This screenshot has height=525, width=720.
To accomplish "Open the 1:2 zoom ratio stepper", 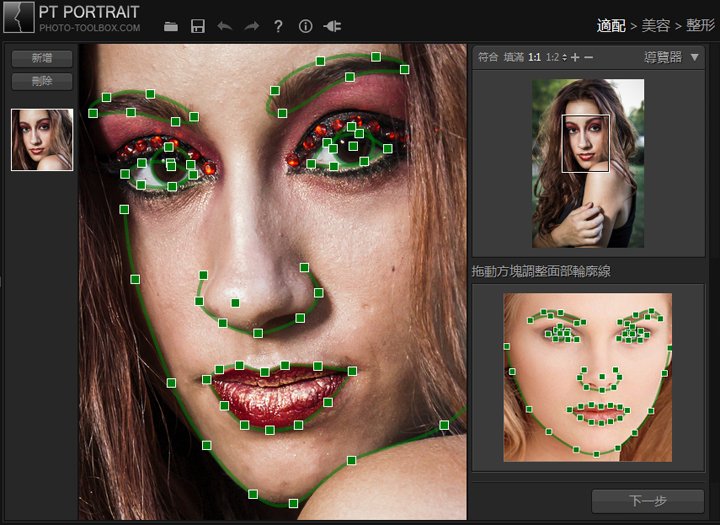I will pyautogui.click(x=555, y=57).
